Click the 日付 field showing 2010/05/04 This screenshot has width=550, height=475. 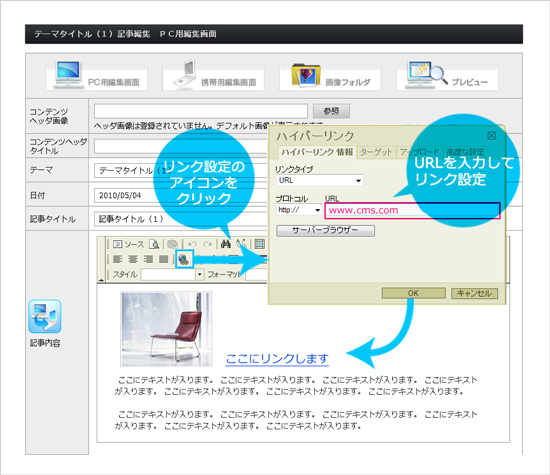point(181,195)
